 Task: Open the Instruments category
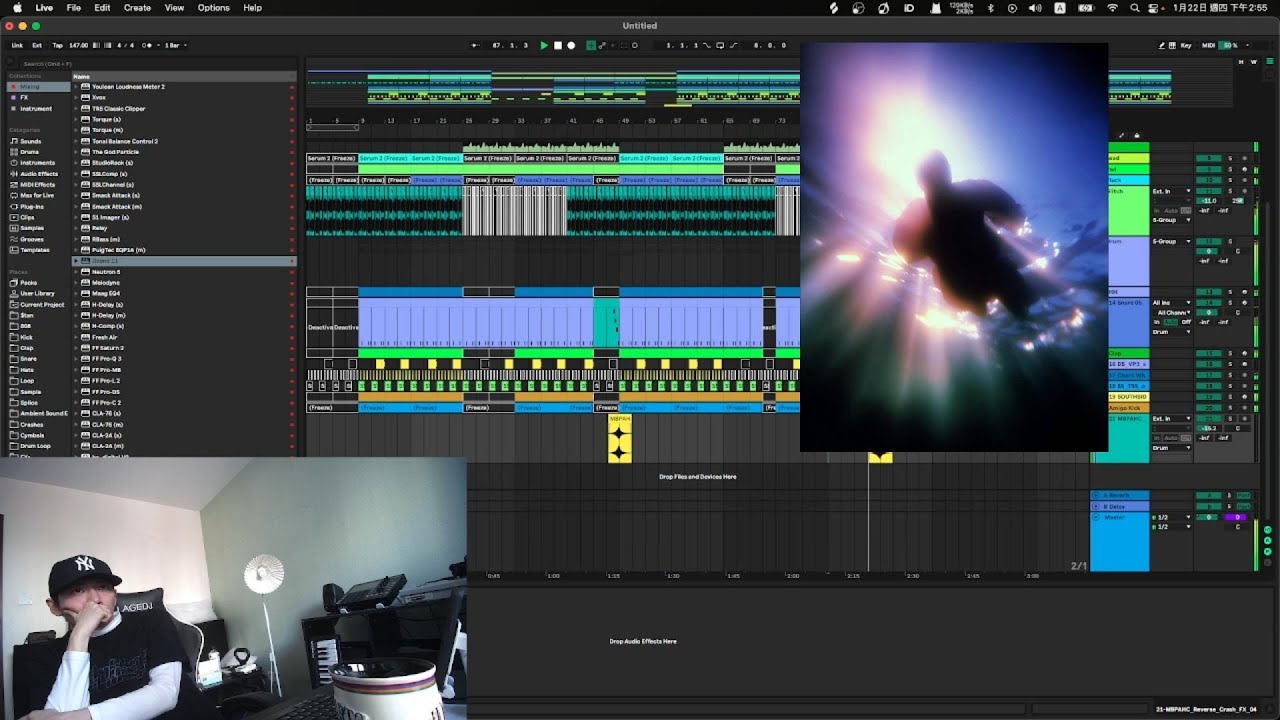[37, 163]
